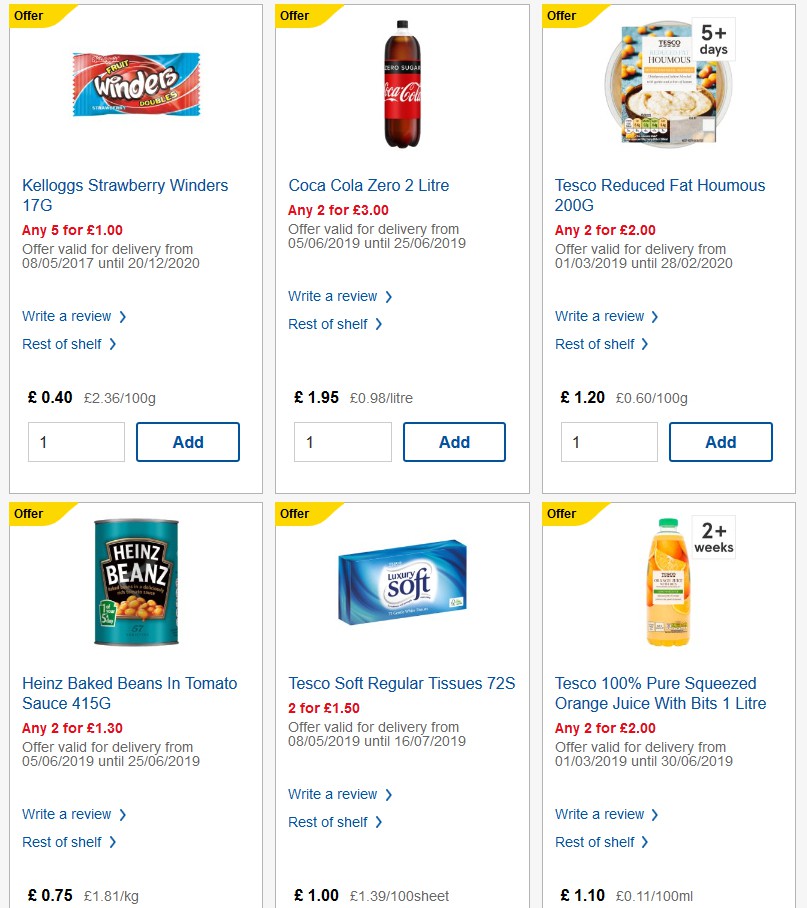807x908 pixels.
Task: View Rest of shelf for Heinz Baked Beans
Action: click(64, 842)
